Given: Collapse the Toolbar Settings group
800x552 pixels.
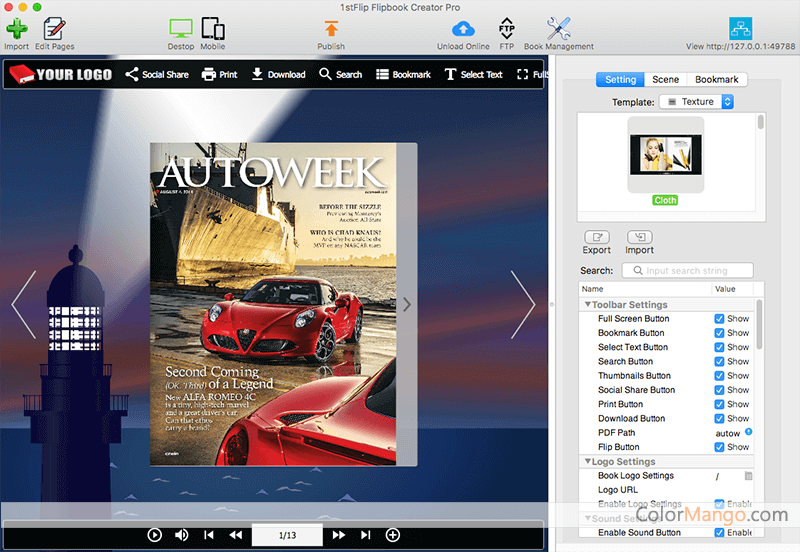Looking at the screenshot, I should click(587, 305).
